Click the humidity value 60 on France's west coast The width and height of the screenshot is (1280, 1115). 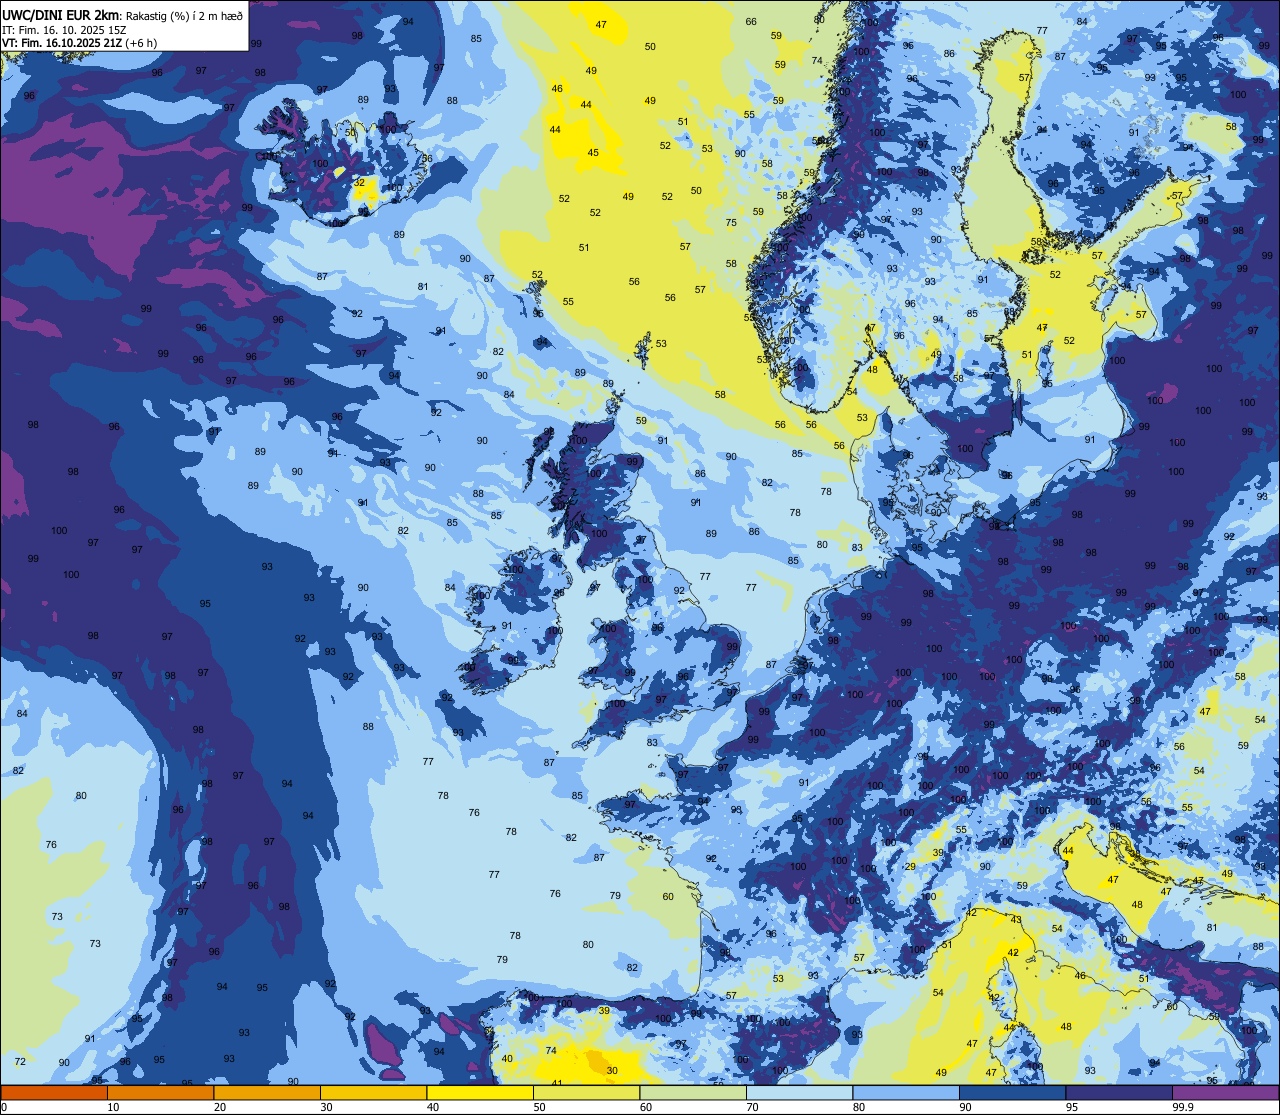[x=668, y=896]
